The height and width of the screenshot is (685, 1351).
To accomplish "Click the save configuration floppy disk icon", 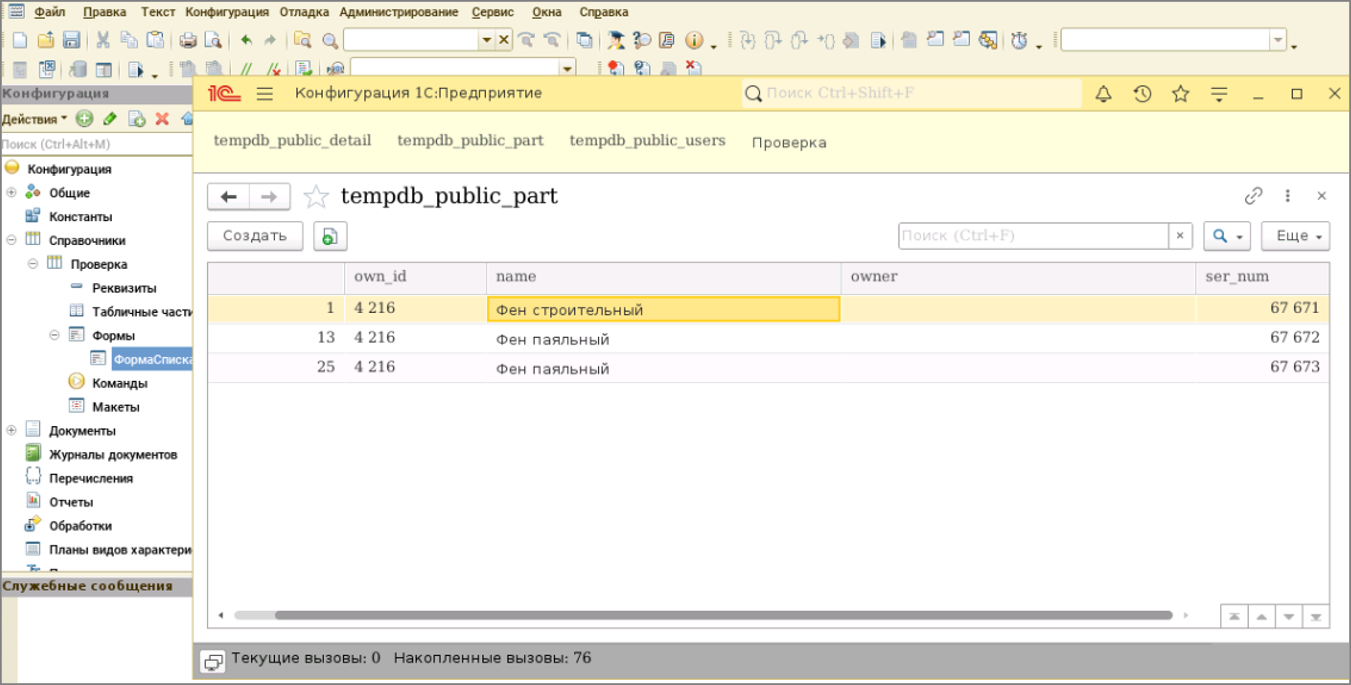I will pyautogui.click(x=71, y=40).
